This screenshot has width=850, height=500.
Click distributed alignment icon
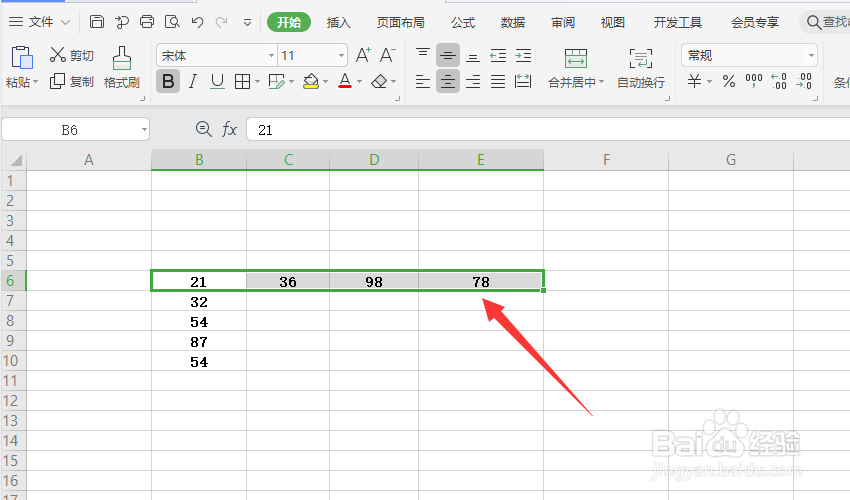coord(523,81)
